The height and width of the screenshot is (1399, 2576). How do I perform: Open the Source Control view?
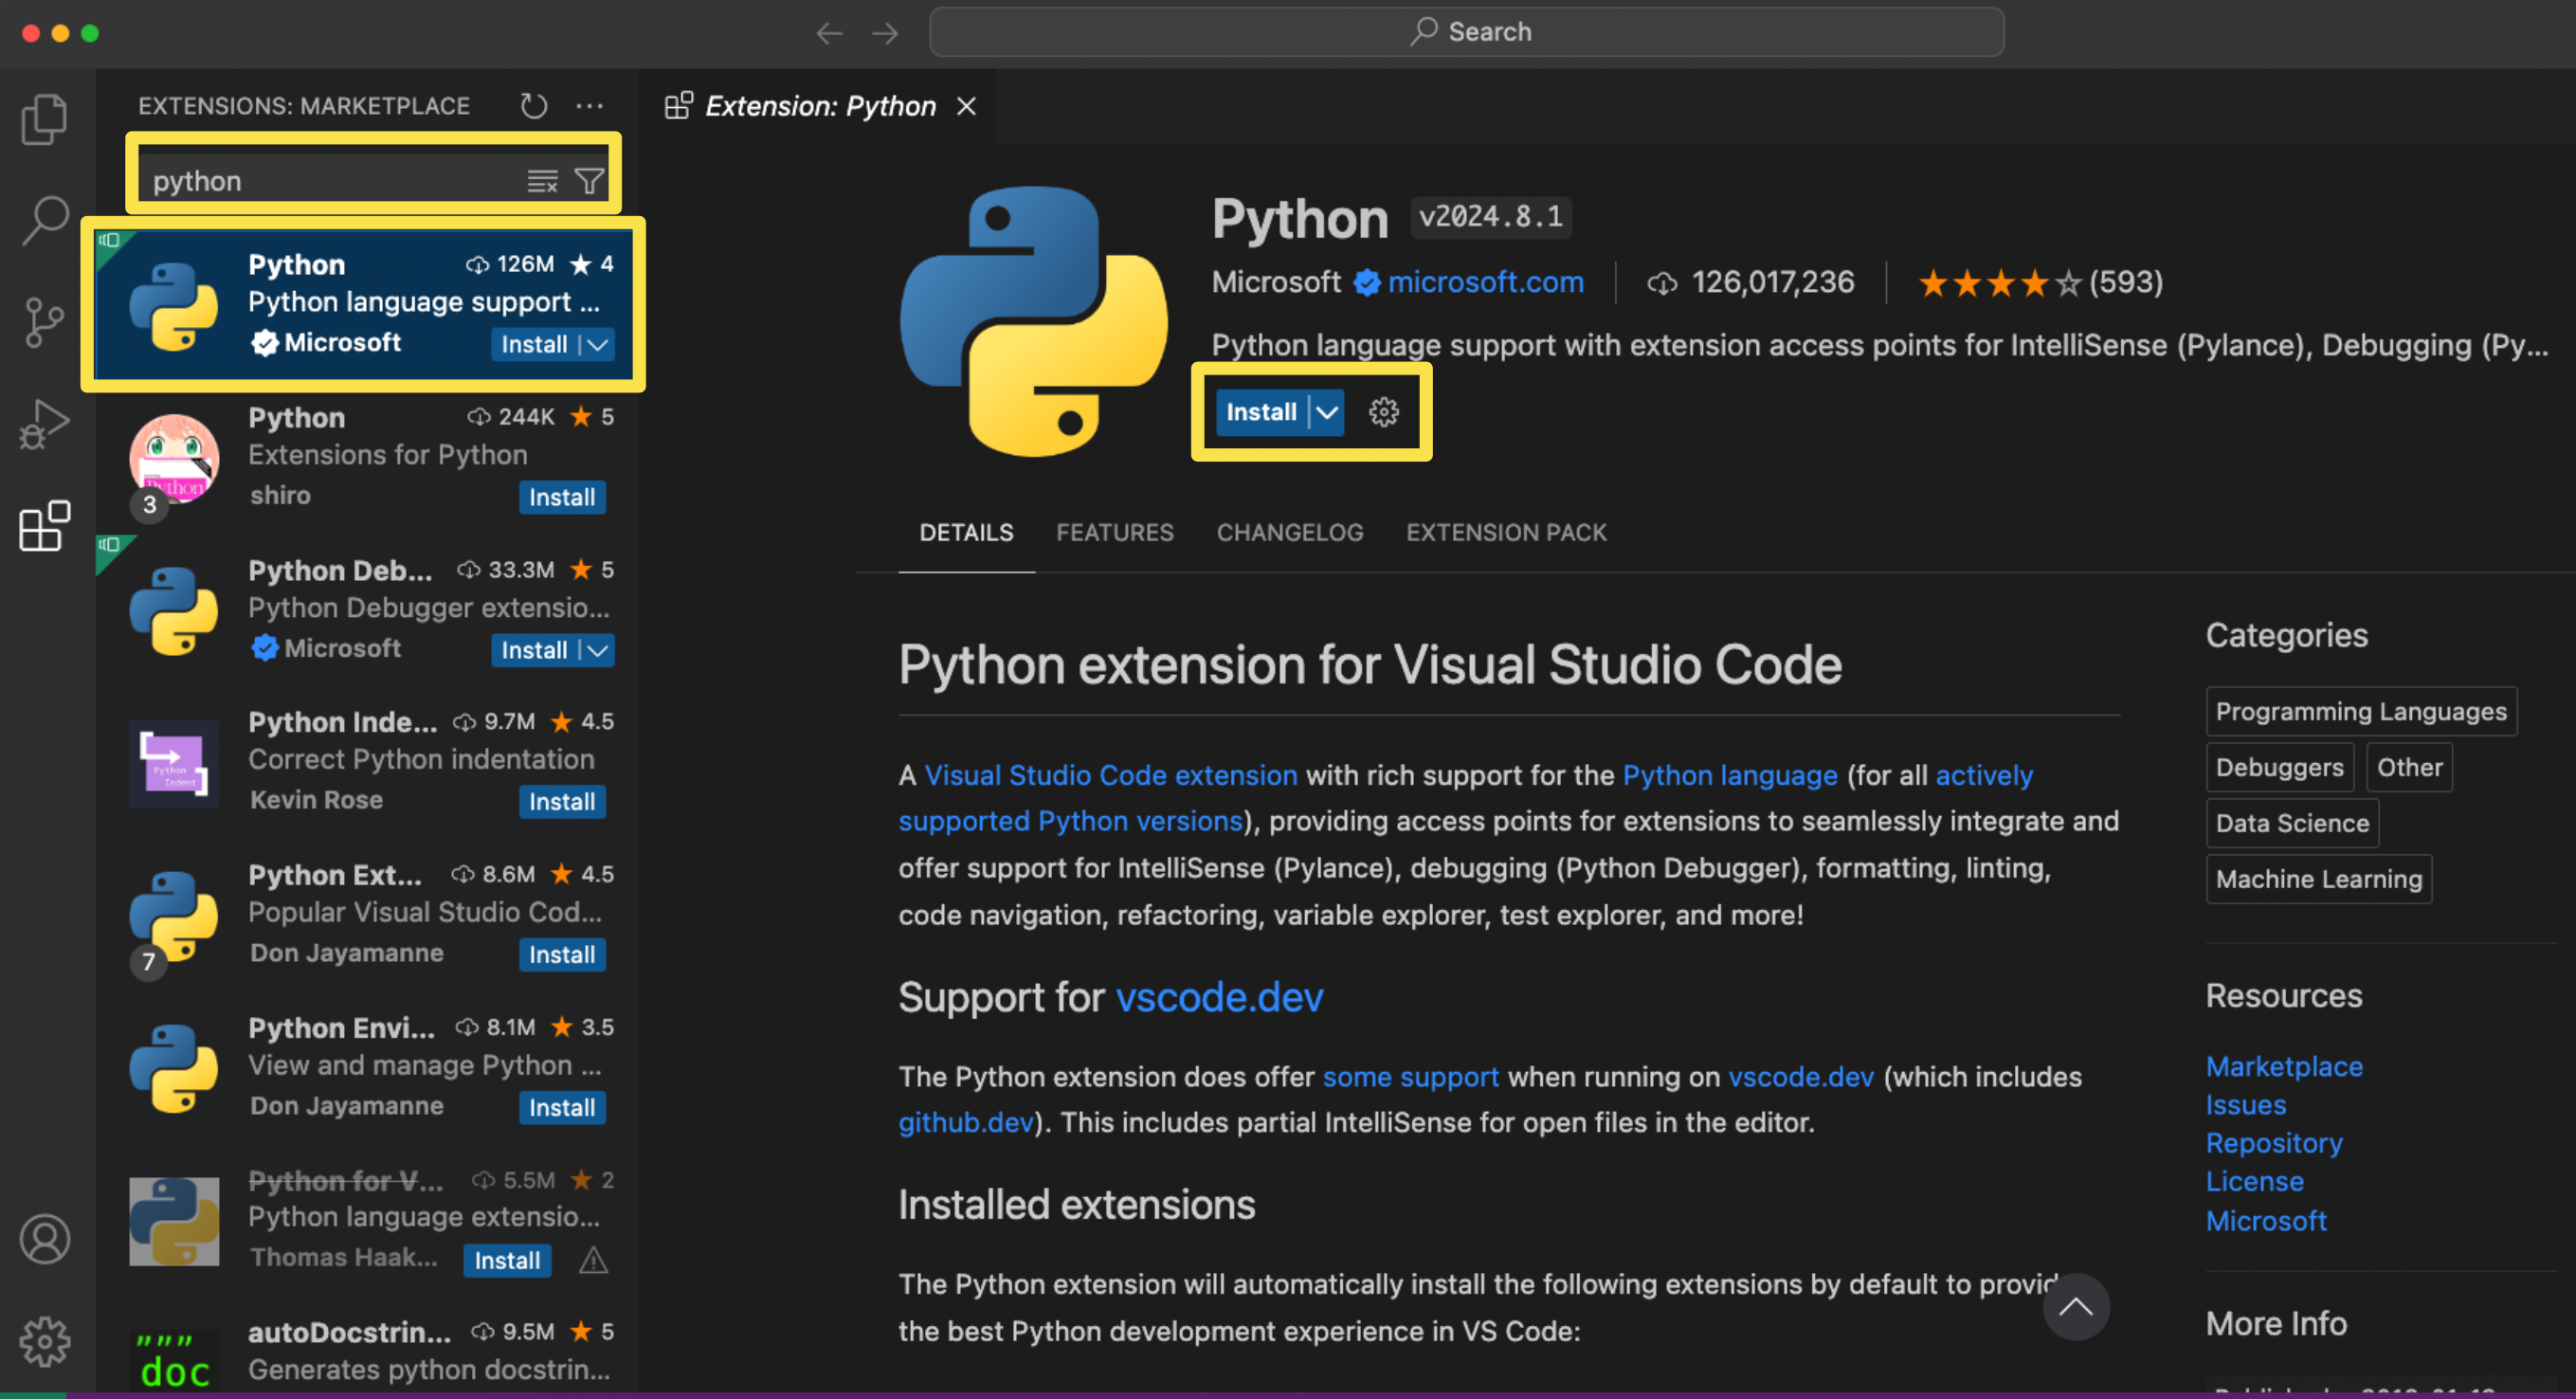pos(45,321)
